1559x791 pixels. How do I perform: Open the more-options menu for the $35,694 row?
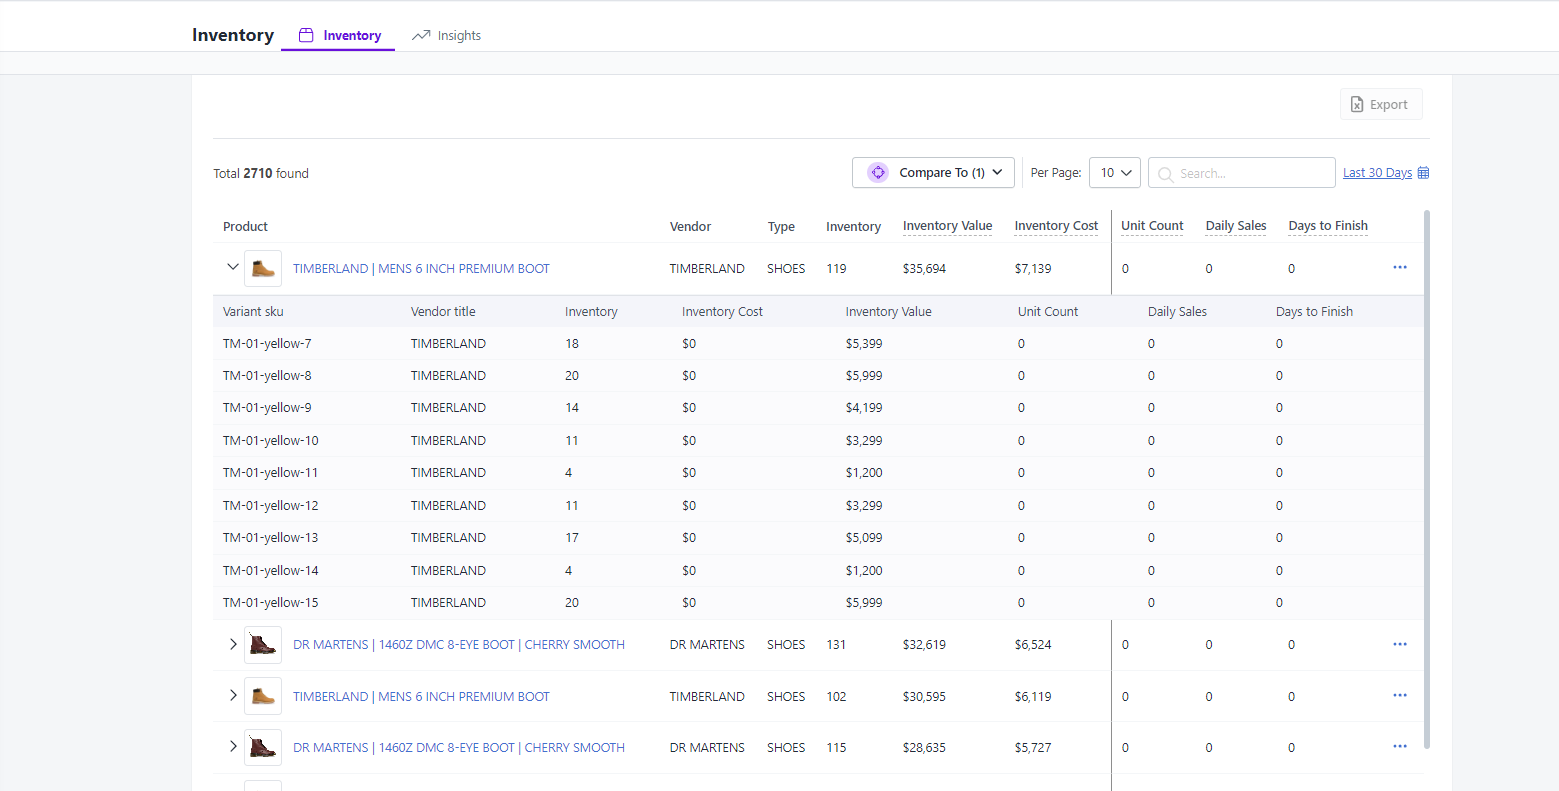(1400, 267)
